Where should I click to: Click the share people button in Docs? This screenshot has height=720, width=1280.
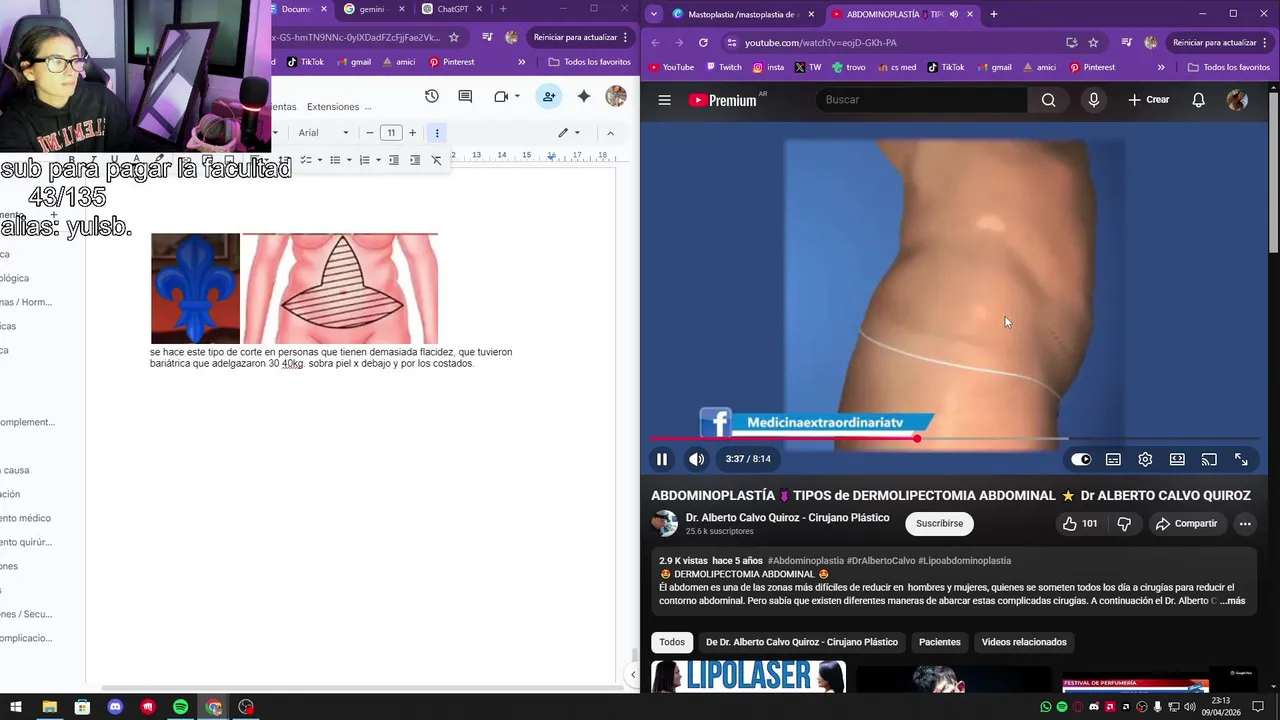(x=549, y=96)
